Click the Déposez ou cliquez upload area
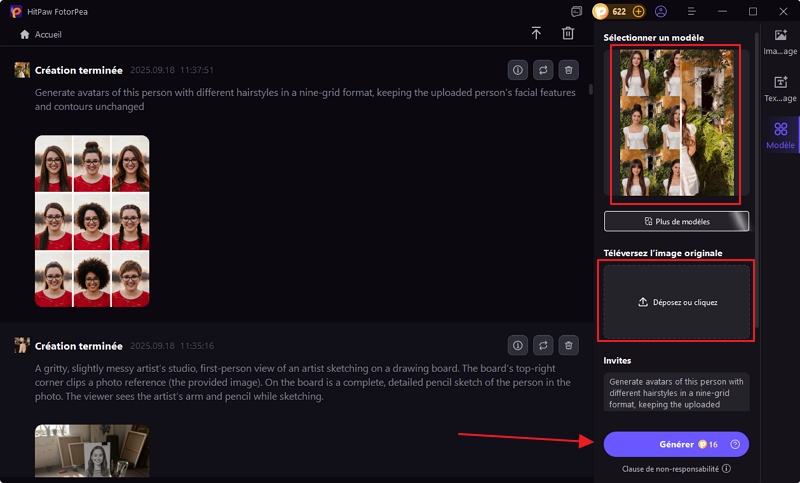This screenshot has width=800, height=483. pyautogui.click(x=676, y=301)
